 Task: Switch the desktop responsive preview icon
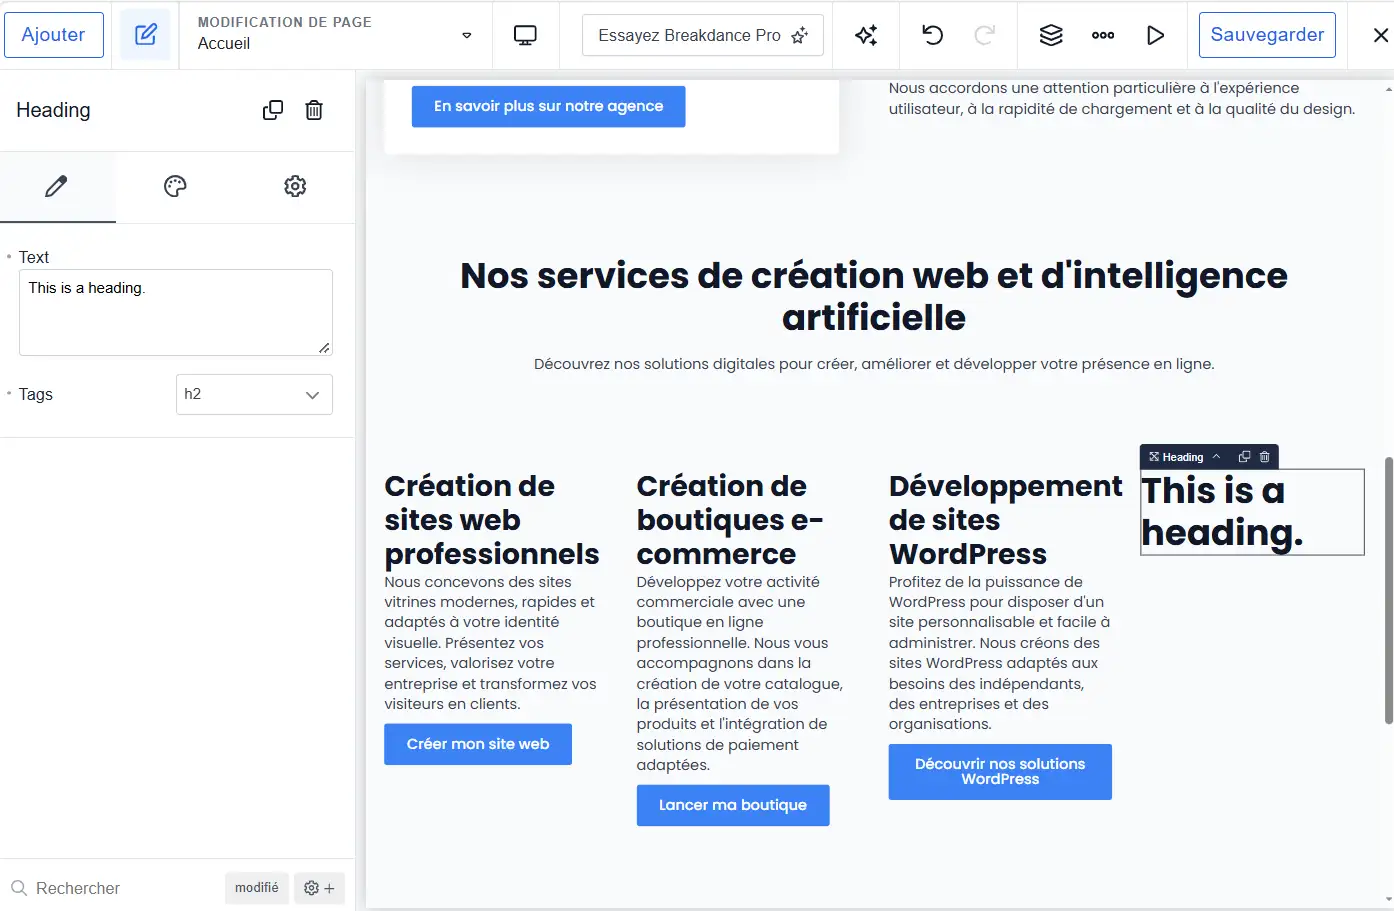(525, 35)
